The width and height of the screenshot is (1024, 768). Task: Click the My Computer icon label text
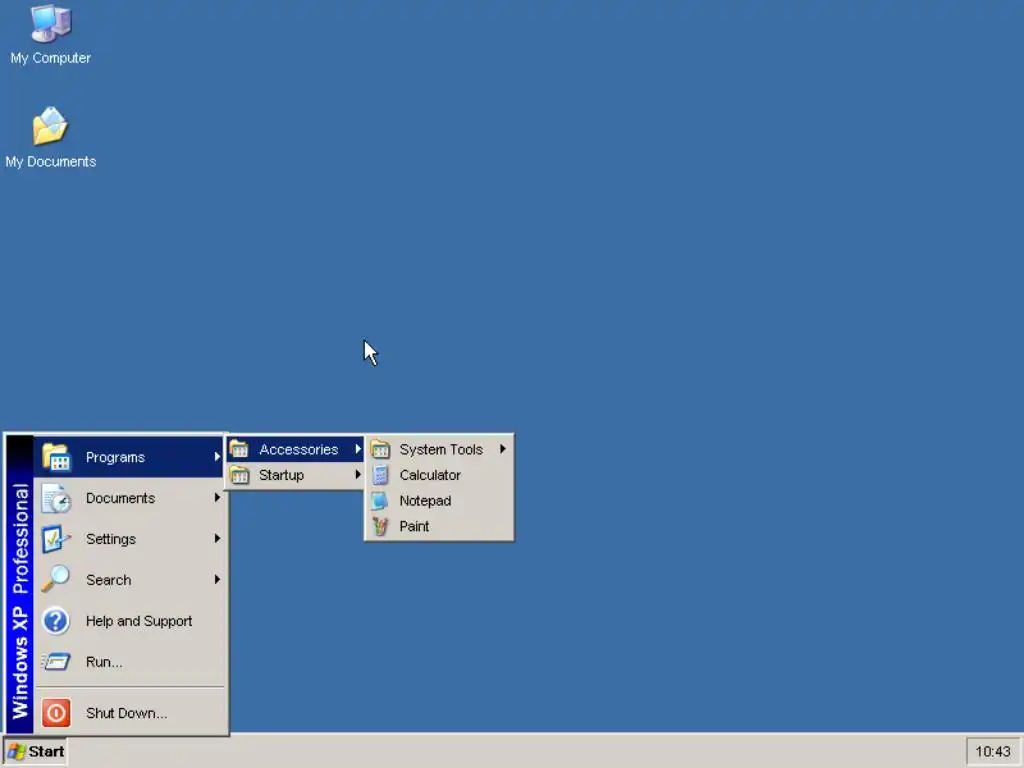pyautogui.click(x=50, y=58)
